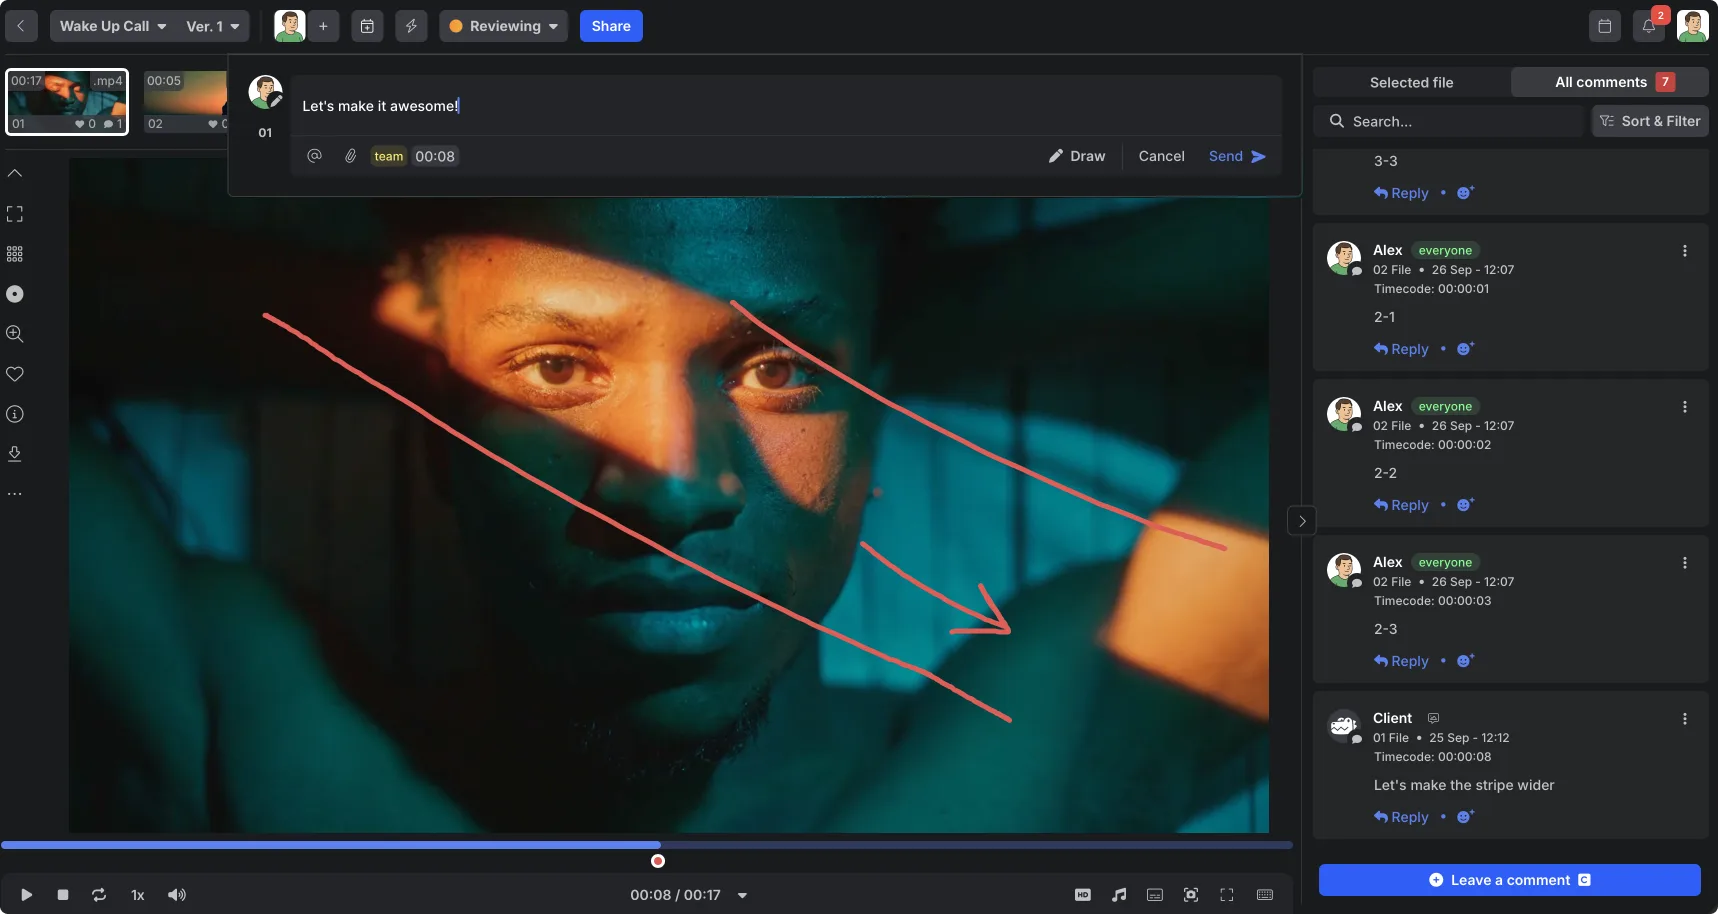Toggle subtitles on the video
The height and width of the screenshot is (914, 1718).
[x=1155, y=895]
